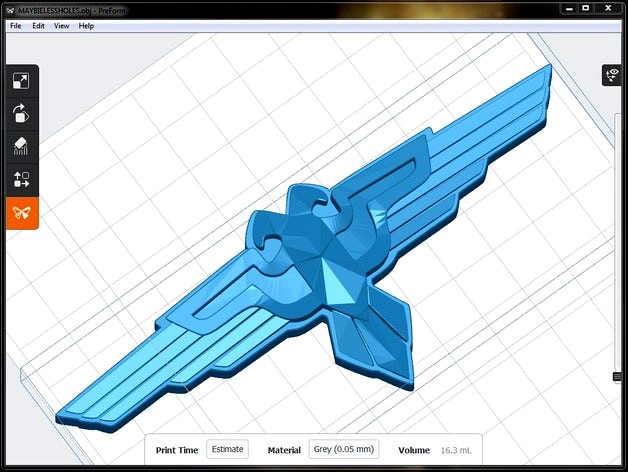Image resolution: width=628 pixels, height=472 pixels.
Task: Click the Estimate print time button
Action: click(x=227, y=449)
